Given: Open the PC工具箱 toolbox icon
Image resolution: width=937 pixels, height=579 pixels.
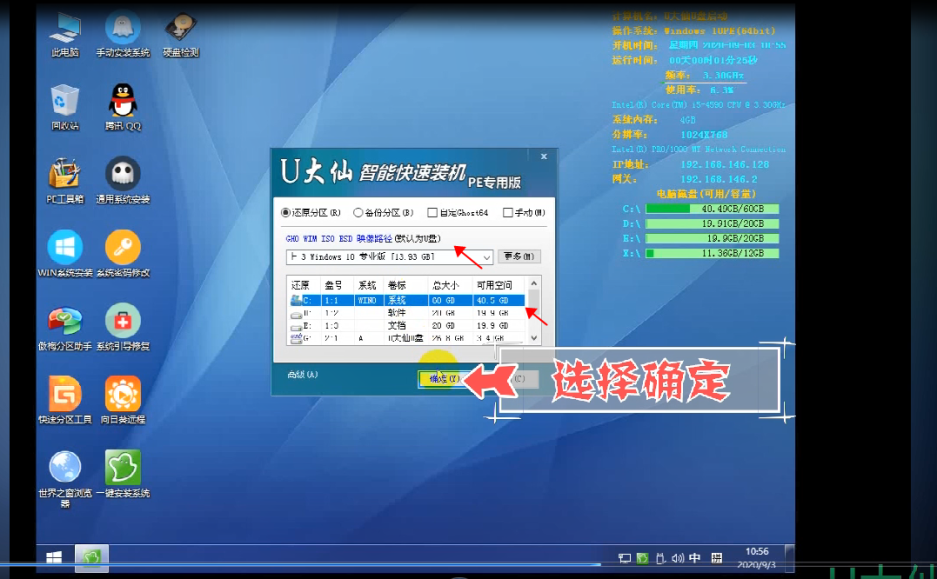Looking at the screenshot, I should [x=65, y=181].
